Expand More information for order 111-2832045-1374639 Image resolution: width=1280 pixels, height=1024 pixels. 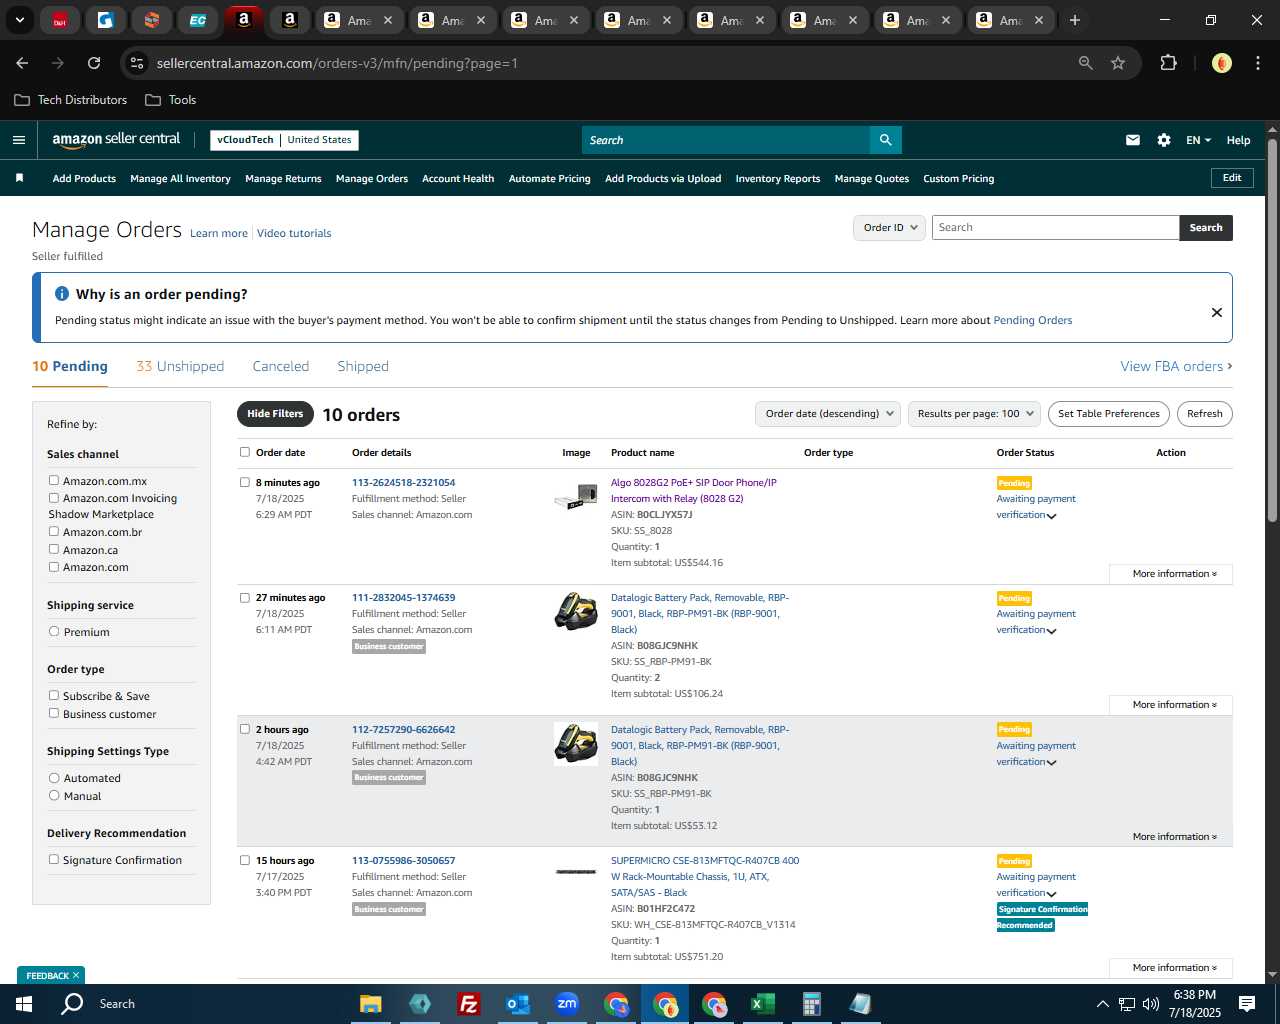click(x=1171, y=705)
